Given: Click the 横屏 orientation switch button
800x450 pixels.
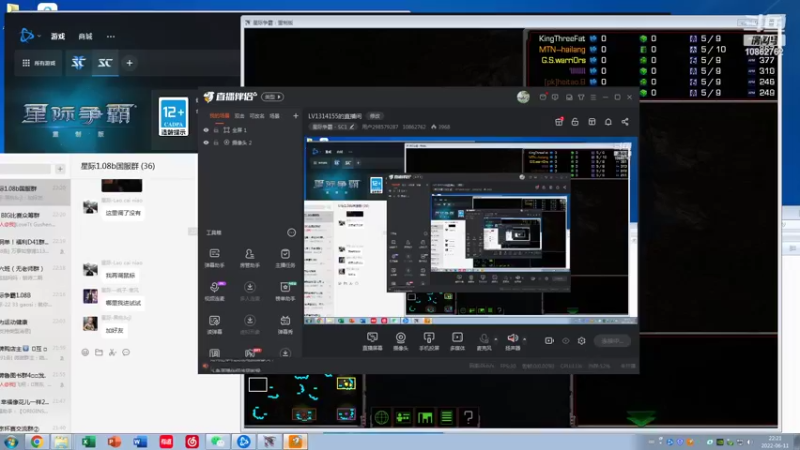Looking at the screenshot, I should pos(272,96).
